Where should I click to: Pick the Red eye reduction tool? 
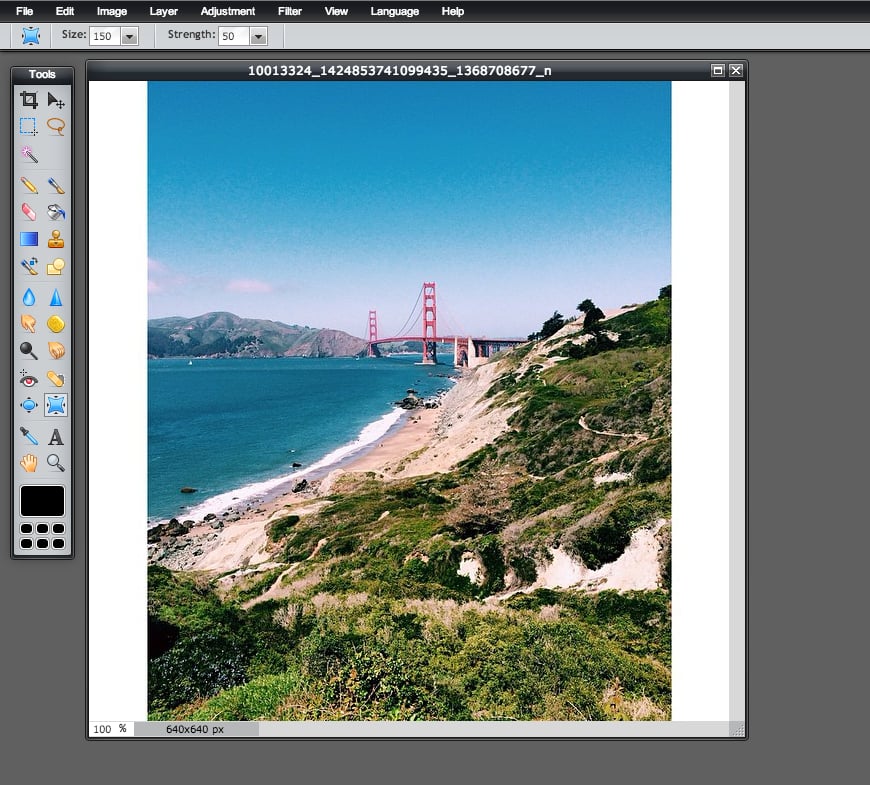[x=29, y=379]
